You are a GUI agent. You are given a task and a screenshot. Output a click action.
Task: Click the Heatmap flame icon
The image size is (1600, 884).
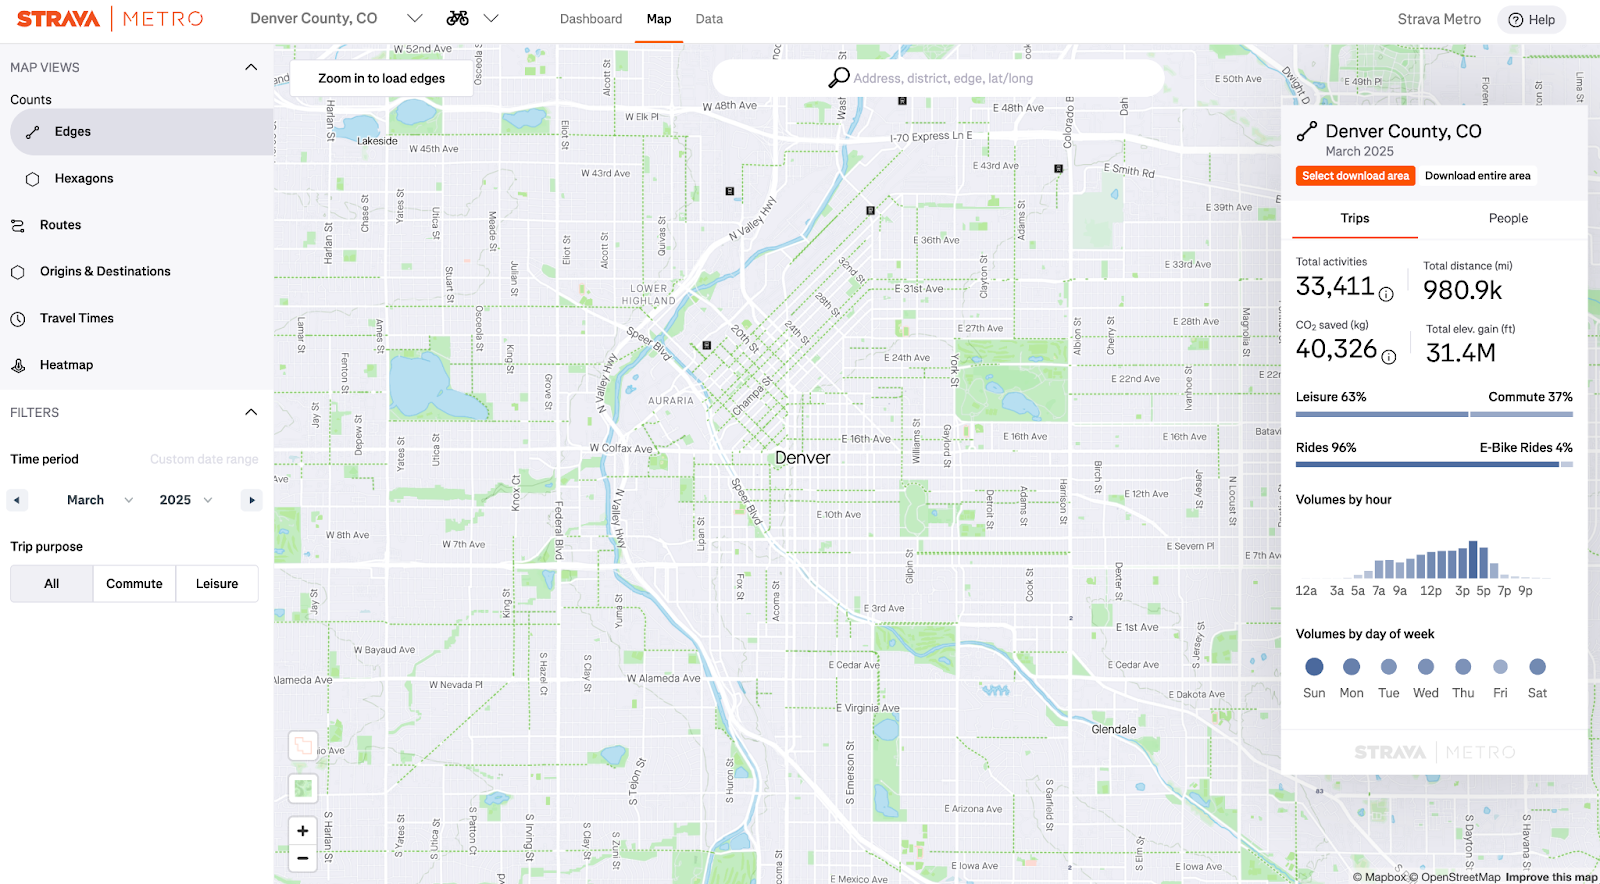pyautogui.click(x=18, y=366)
